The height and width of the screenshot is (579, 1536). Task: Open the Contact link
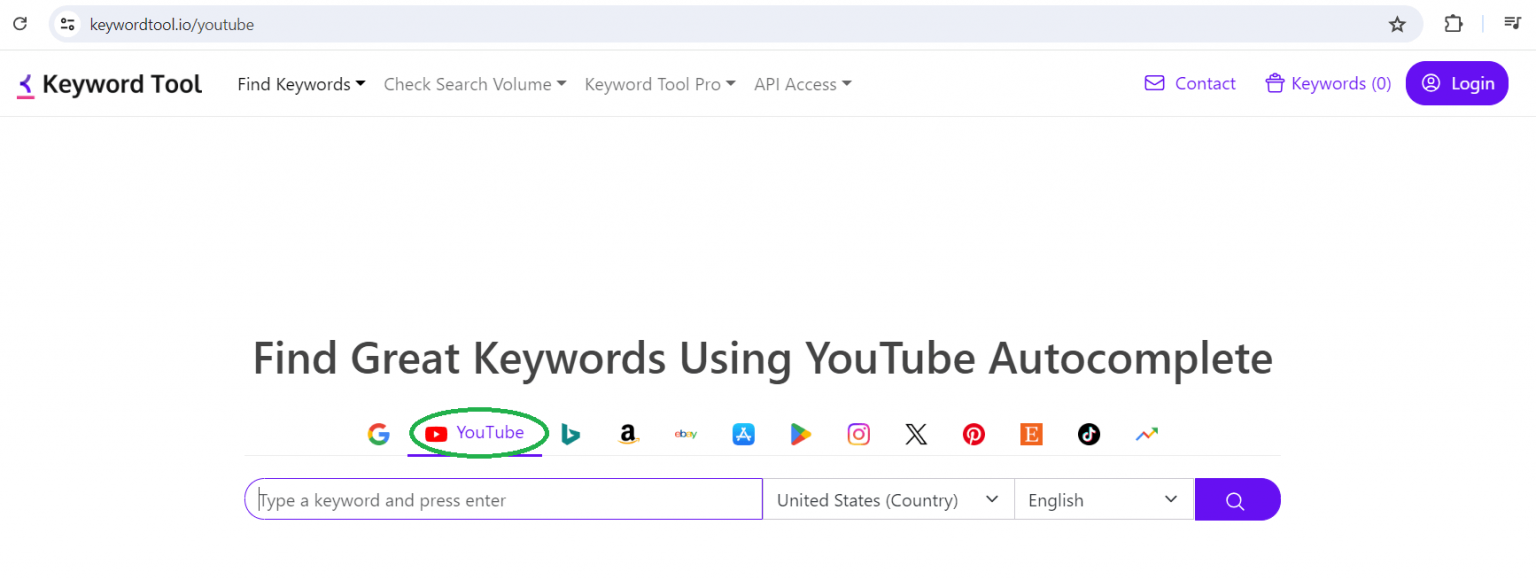(1190, 84)
